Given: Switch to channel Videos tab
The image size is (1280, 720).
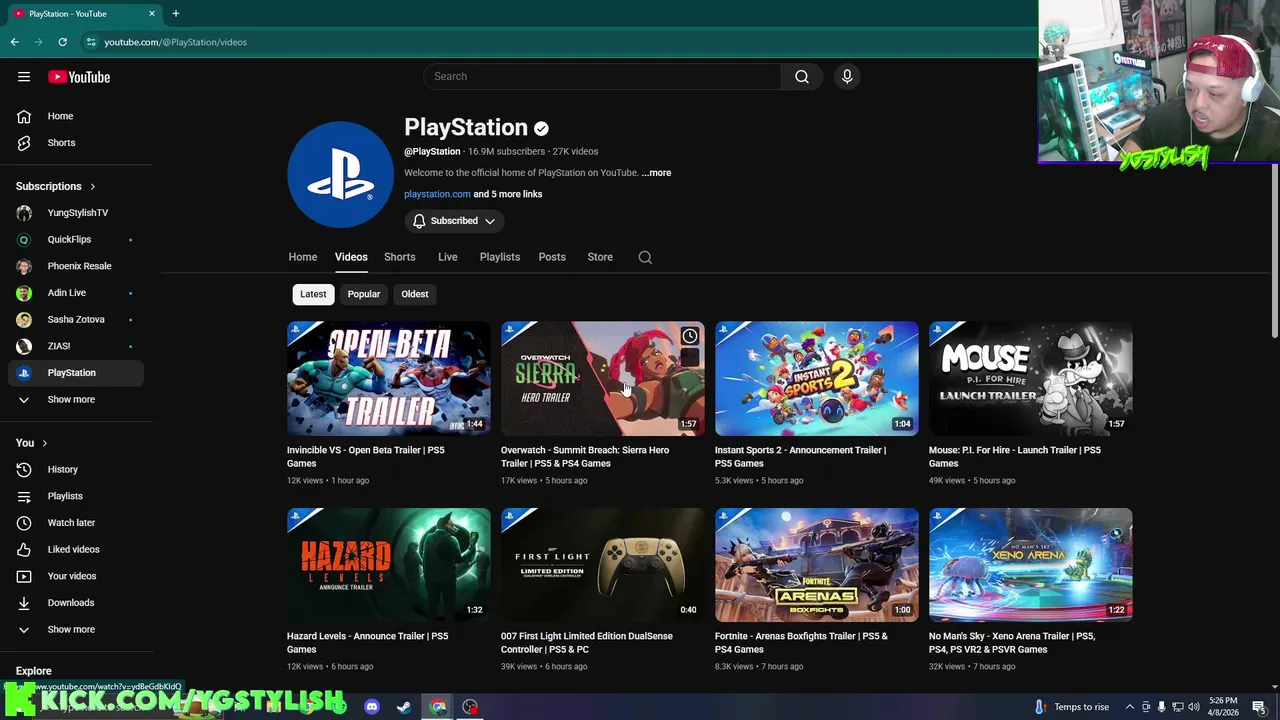Looking at the screenshot, I should coord(351,257).
